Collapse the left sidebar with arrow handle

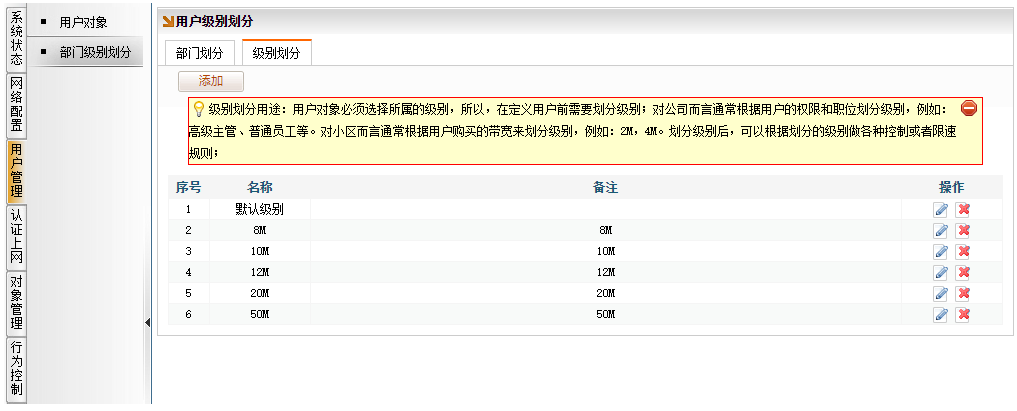(148, 322)
